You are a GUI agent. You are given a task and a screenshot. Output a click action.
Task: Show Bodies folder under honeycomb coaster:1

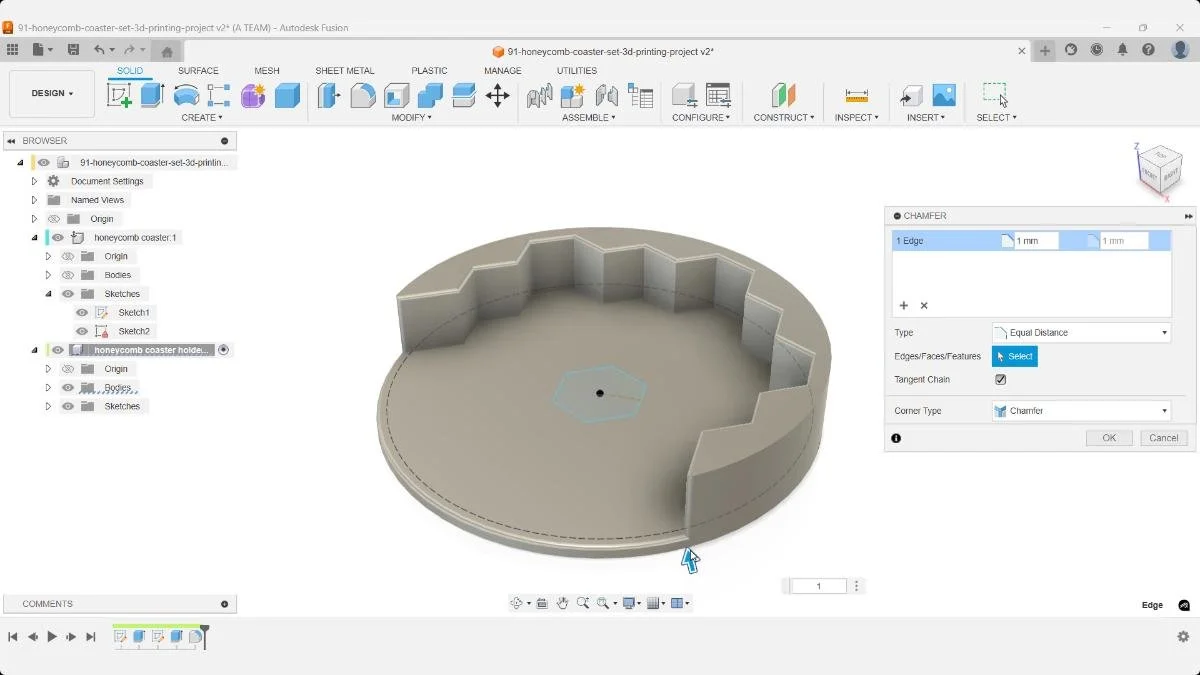[x=68, y=275]
